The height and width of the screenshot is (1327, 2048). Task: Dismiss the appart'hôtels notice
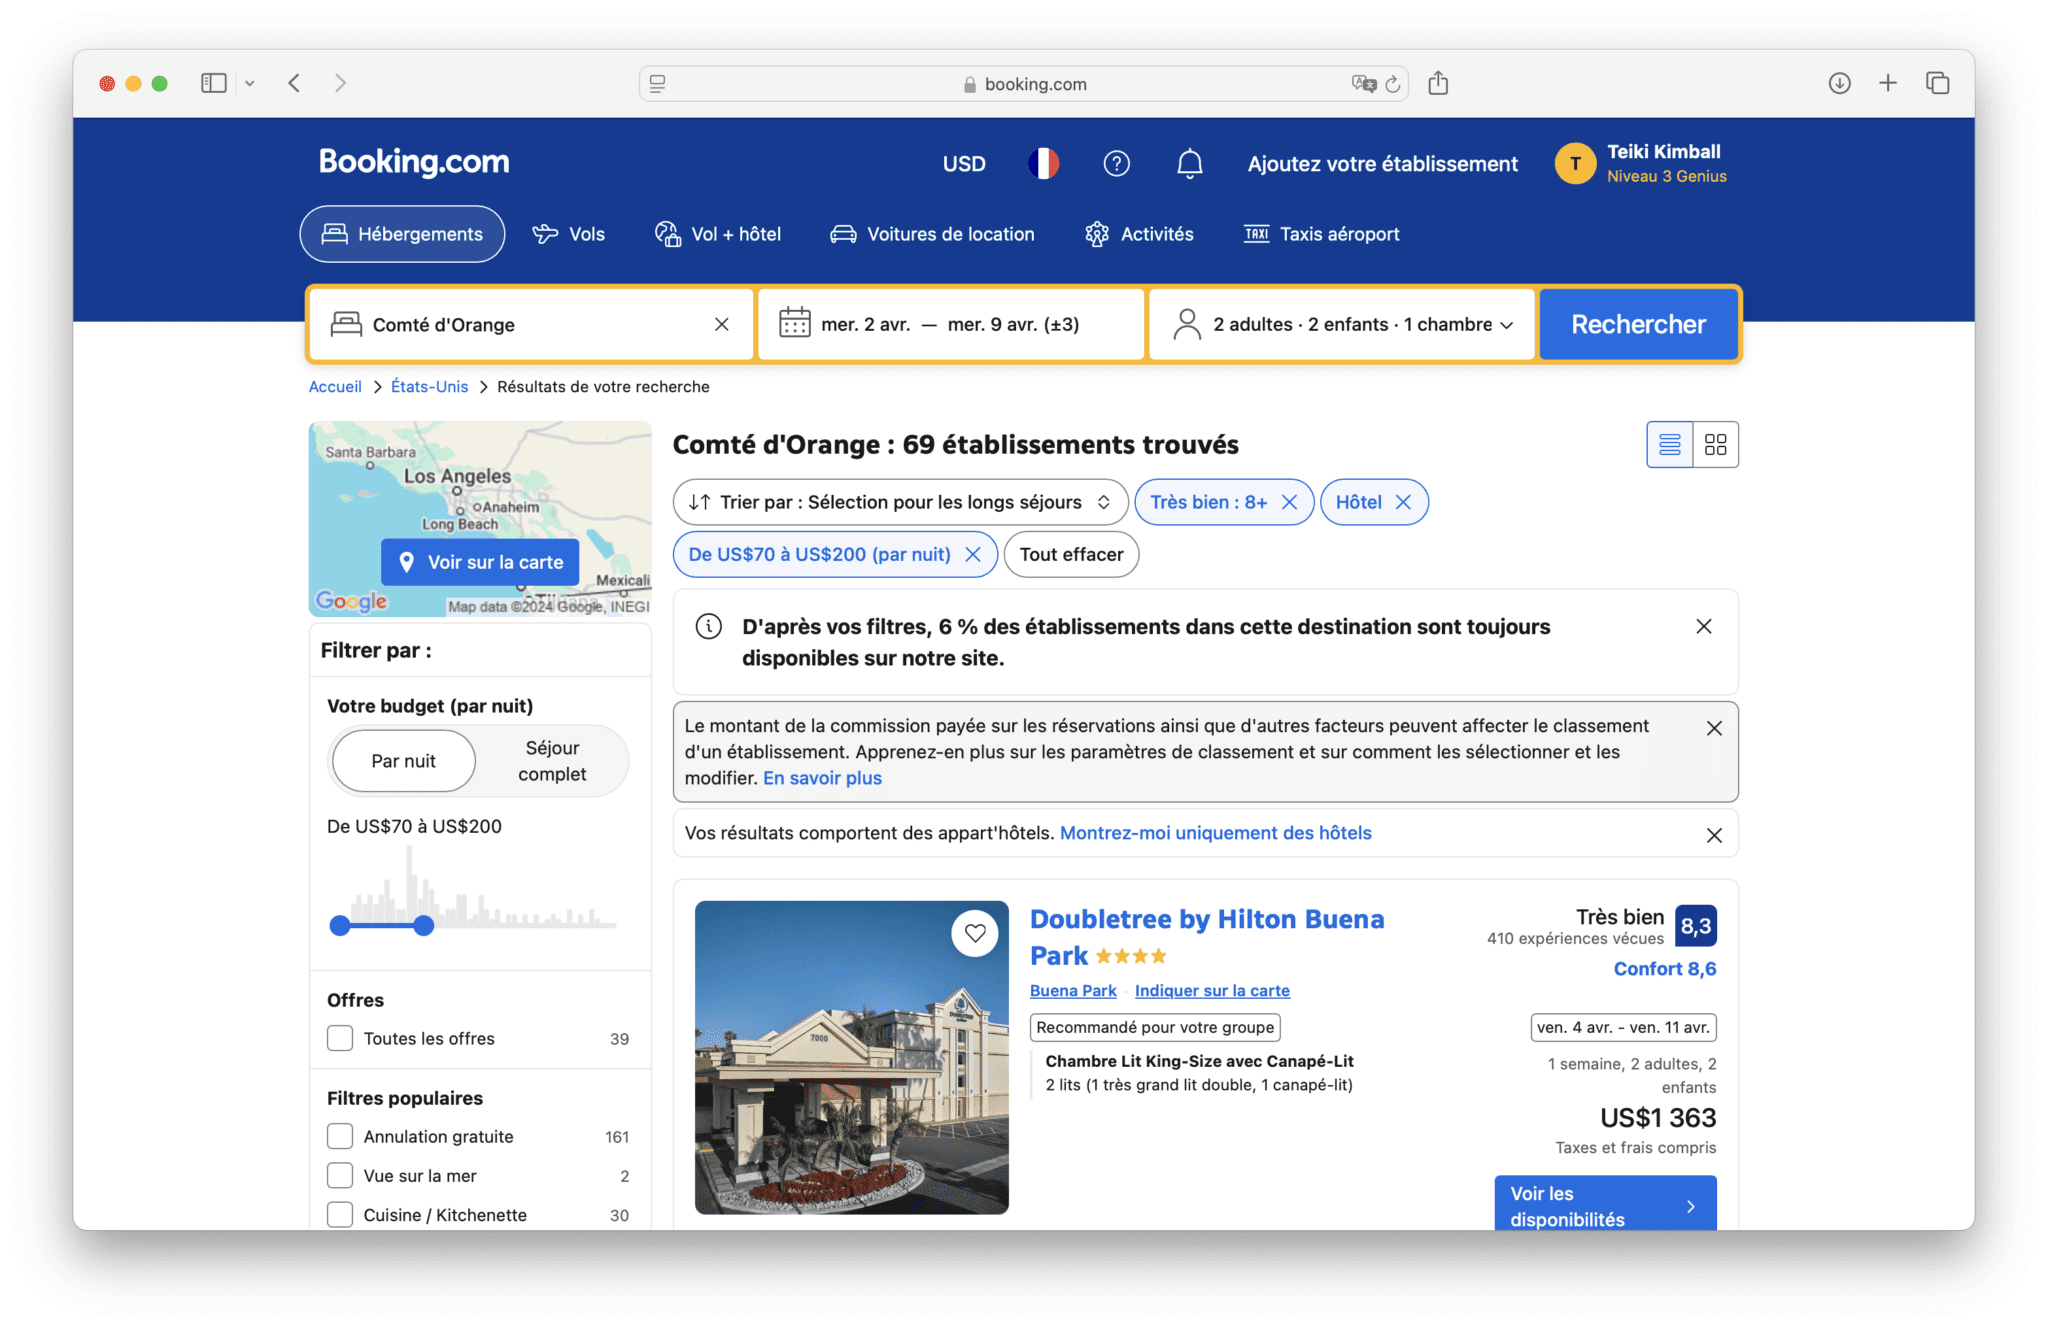tap(1714, 835)
